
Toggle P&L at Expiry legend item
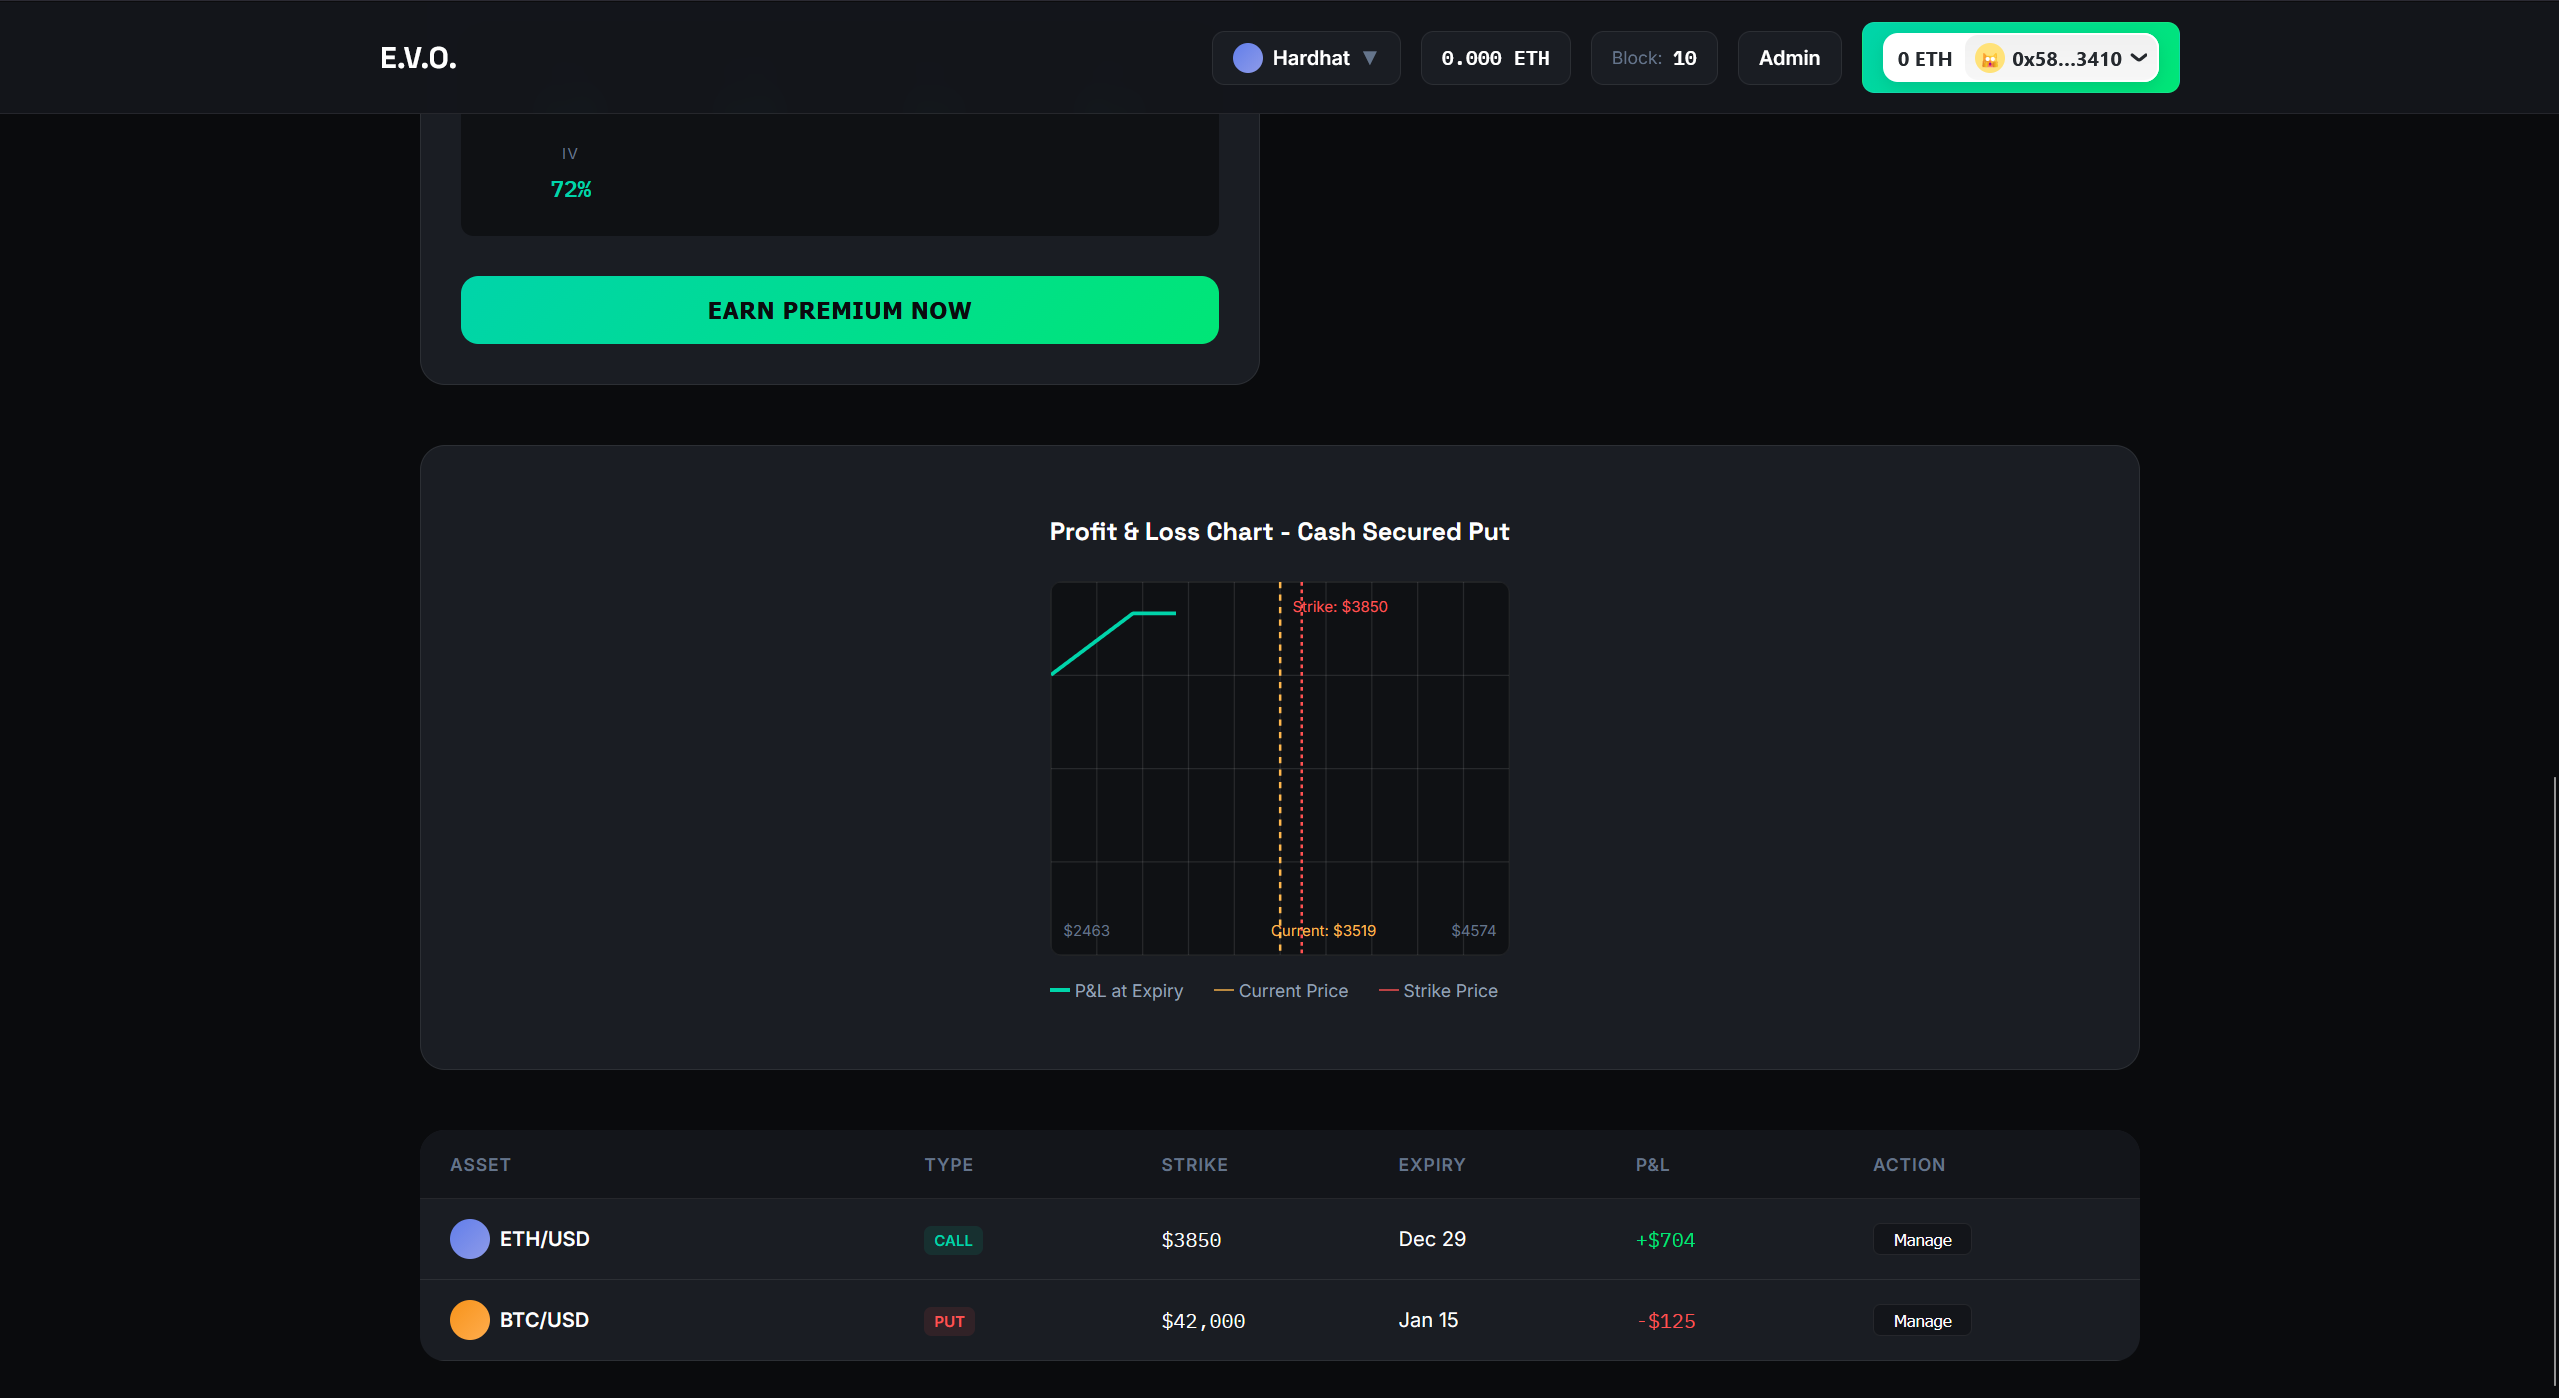point(1116,991)
